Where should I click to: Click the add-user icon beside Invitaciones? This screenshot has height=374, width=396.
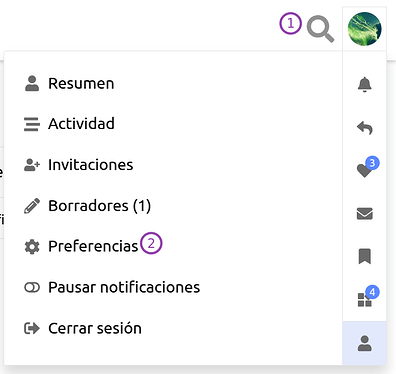click(x=32, y=165)
